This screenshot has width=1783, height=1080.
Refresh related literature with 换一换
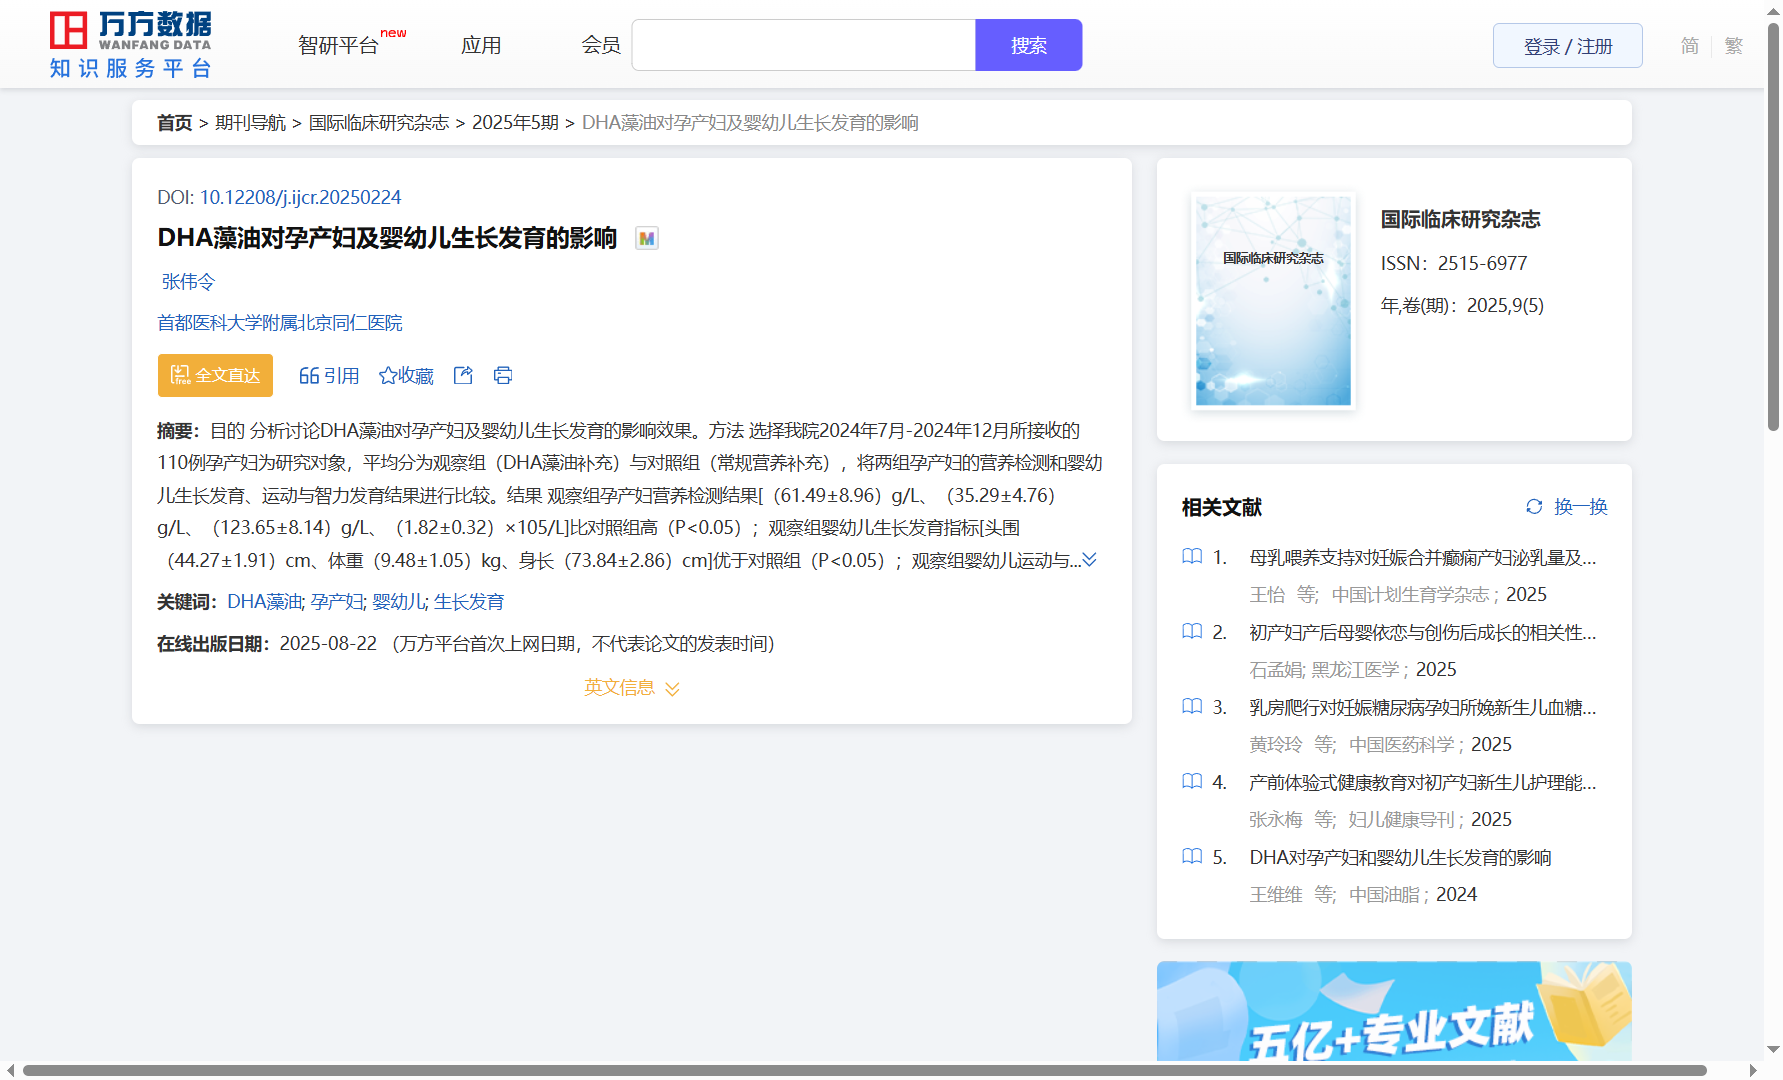1566,507
